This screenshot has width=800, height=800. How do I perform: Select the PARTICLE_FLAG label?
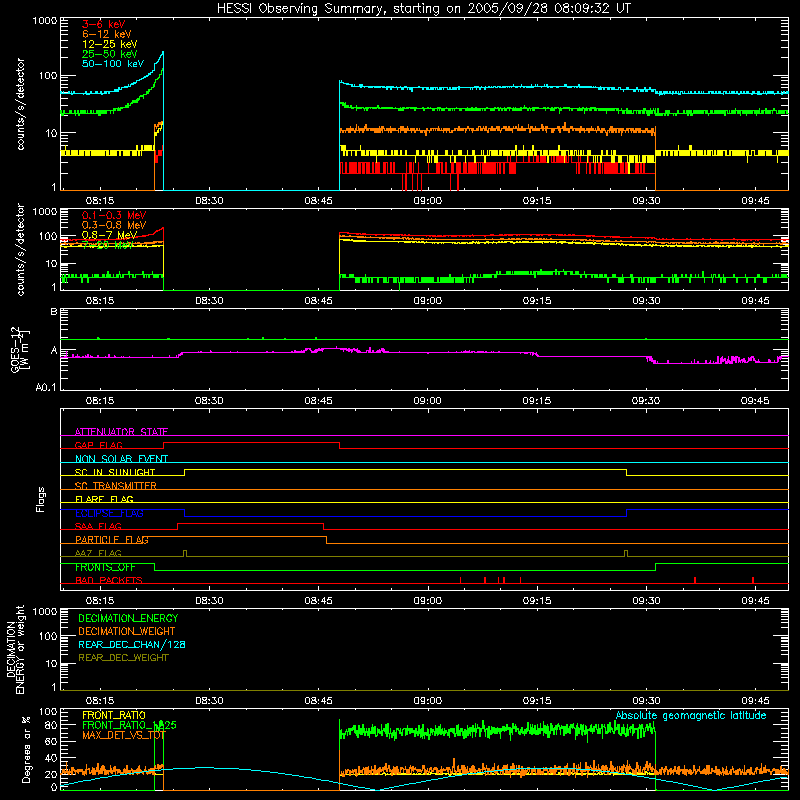(x=112, y=539)
